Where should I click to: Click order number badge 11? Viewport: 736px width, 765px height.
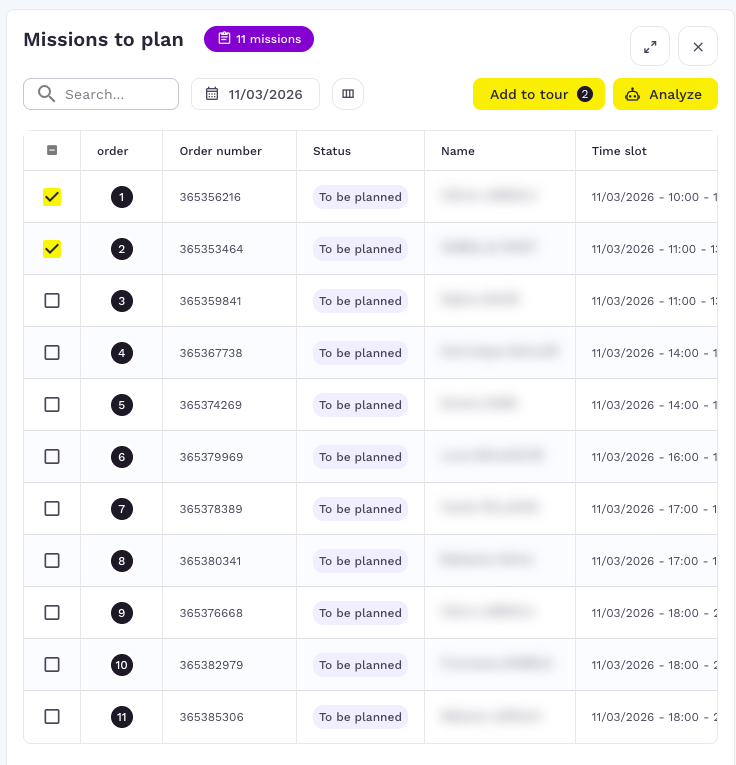point(121,717)
